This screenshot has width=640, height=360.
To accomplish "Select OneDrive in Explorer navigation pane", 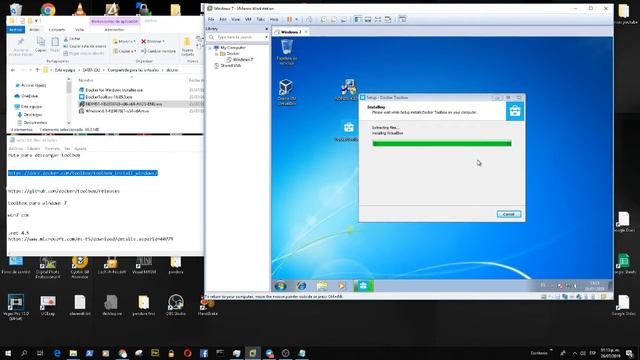I will coord(26,96).
